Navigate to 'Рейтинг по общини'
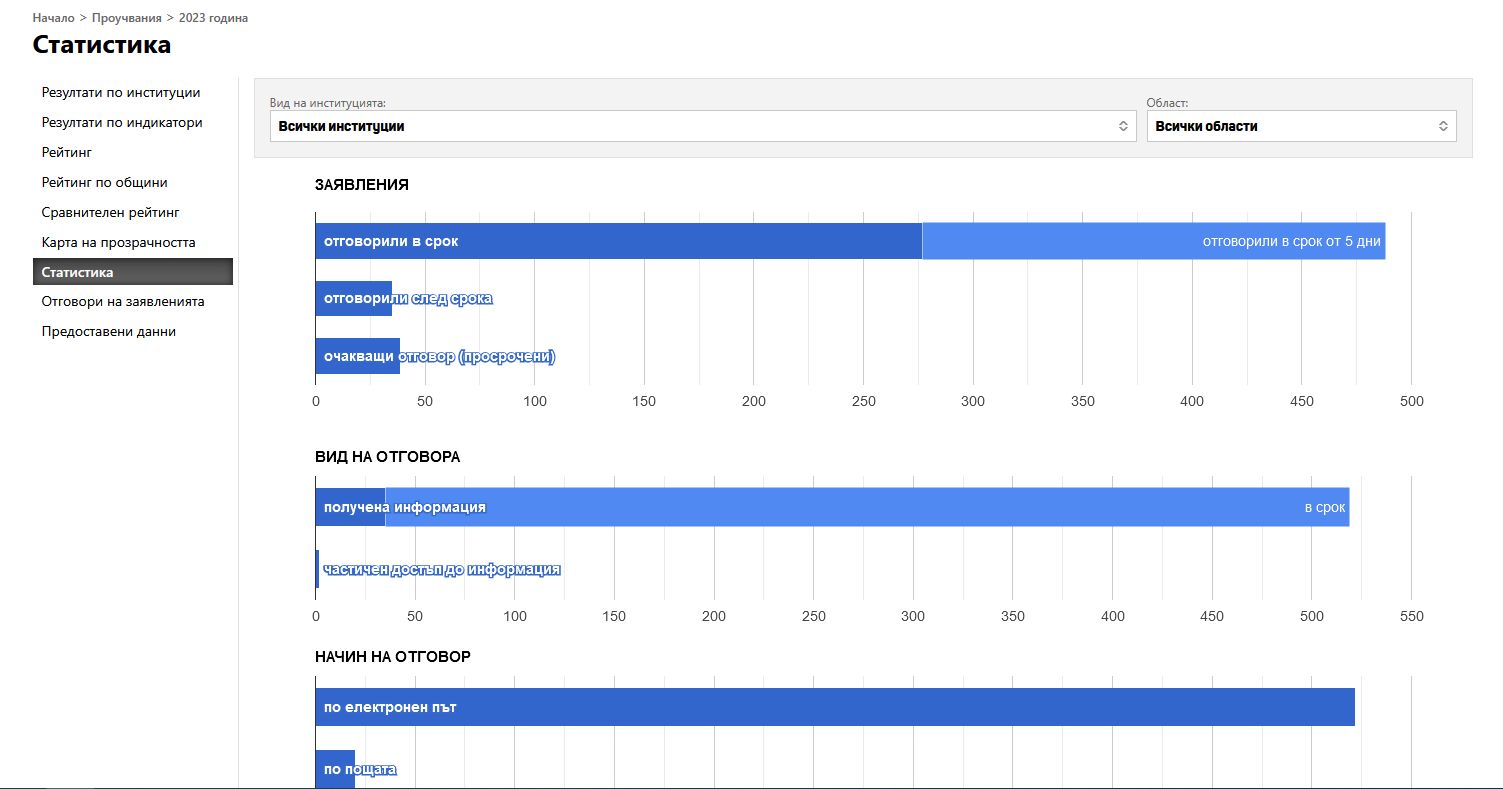 [104, 182]
